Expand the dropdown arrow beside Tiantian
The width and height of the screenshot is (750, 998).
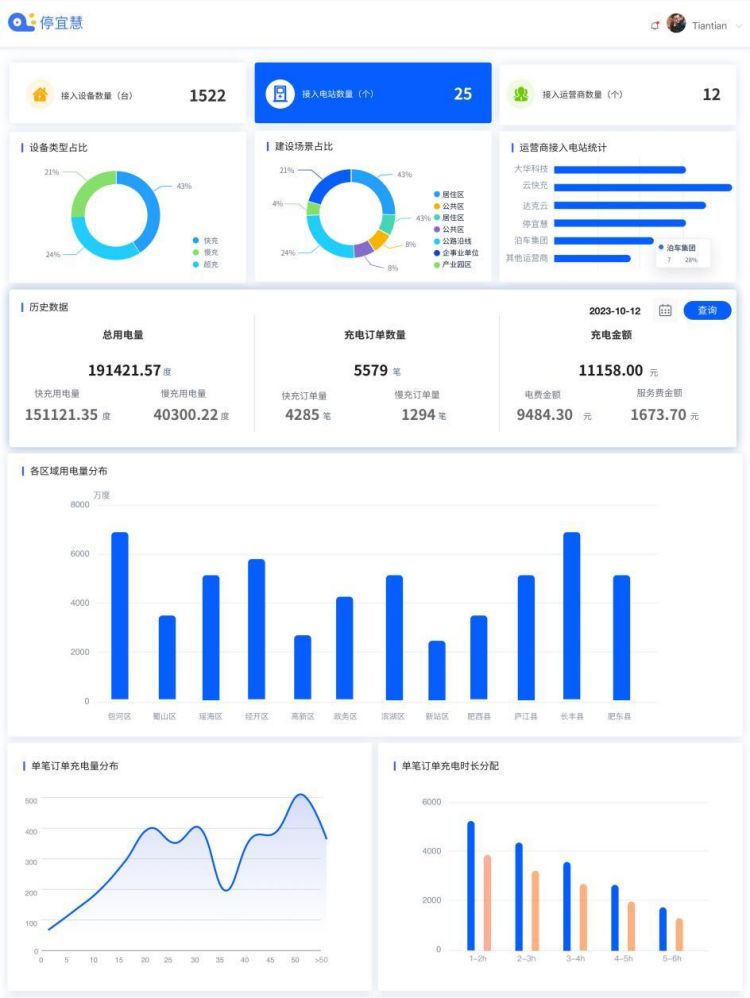[x=739, y=26]
